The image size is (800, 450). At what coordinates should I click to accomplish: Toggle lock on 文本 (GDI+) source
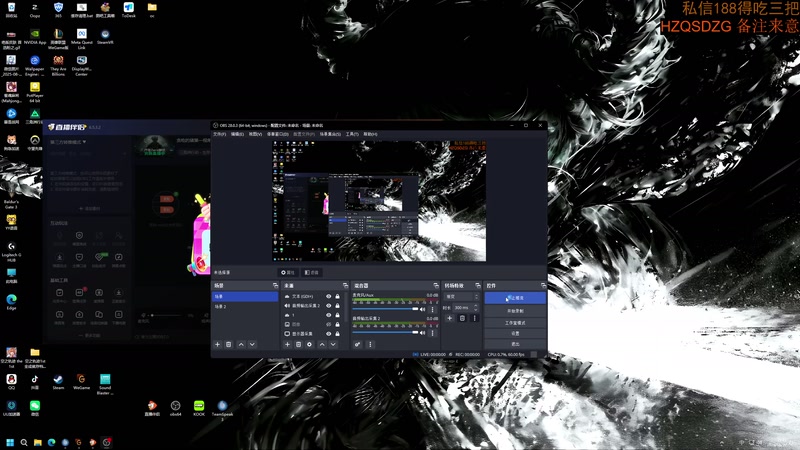point(337,296)
